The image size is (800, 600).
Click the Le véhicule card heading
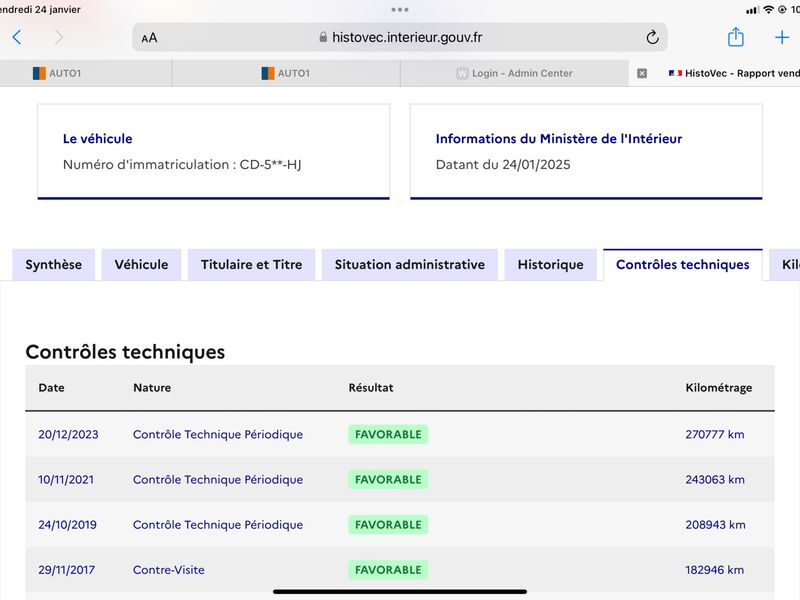coord(97,139)
